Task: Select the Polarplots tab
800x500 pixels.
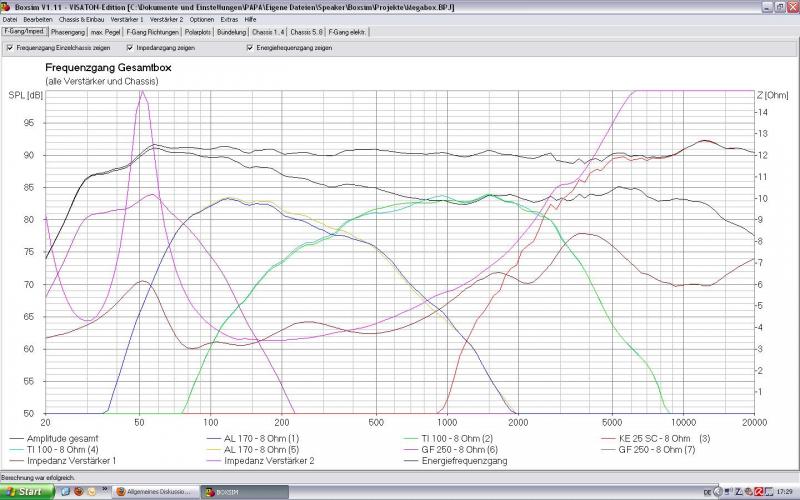Action: [200, 32]
